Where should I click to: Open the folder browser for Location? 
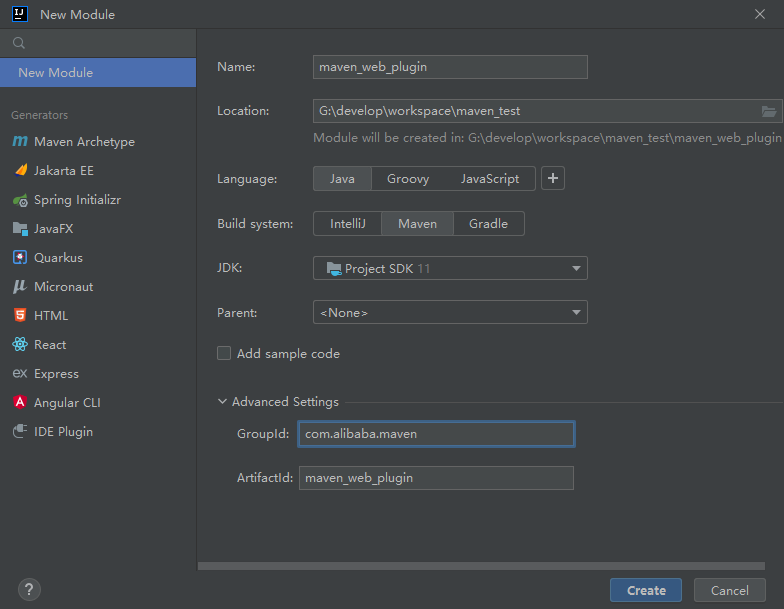tap(768, 111)
